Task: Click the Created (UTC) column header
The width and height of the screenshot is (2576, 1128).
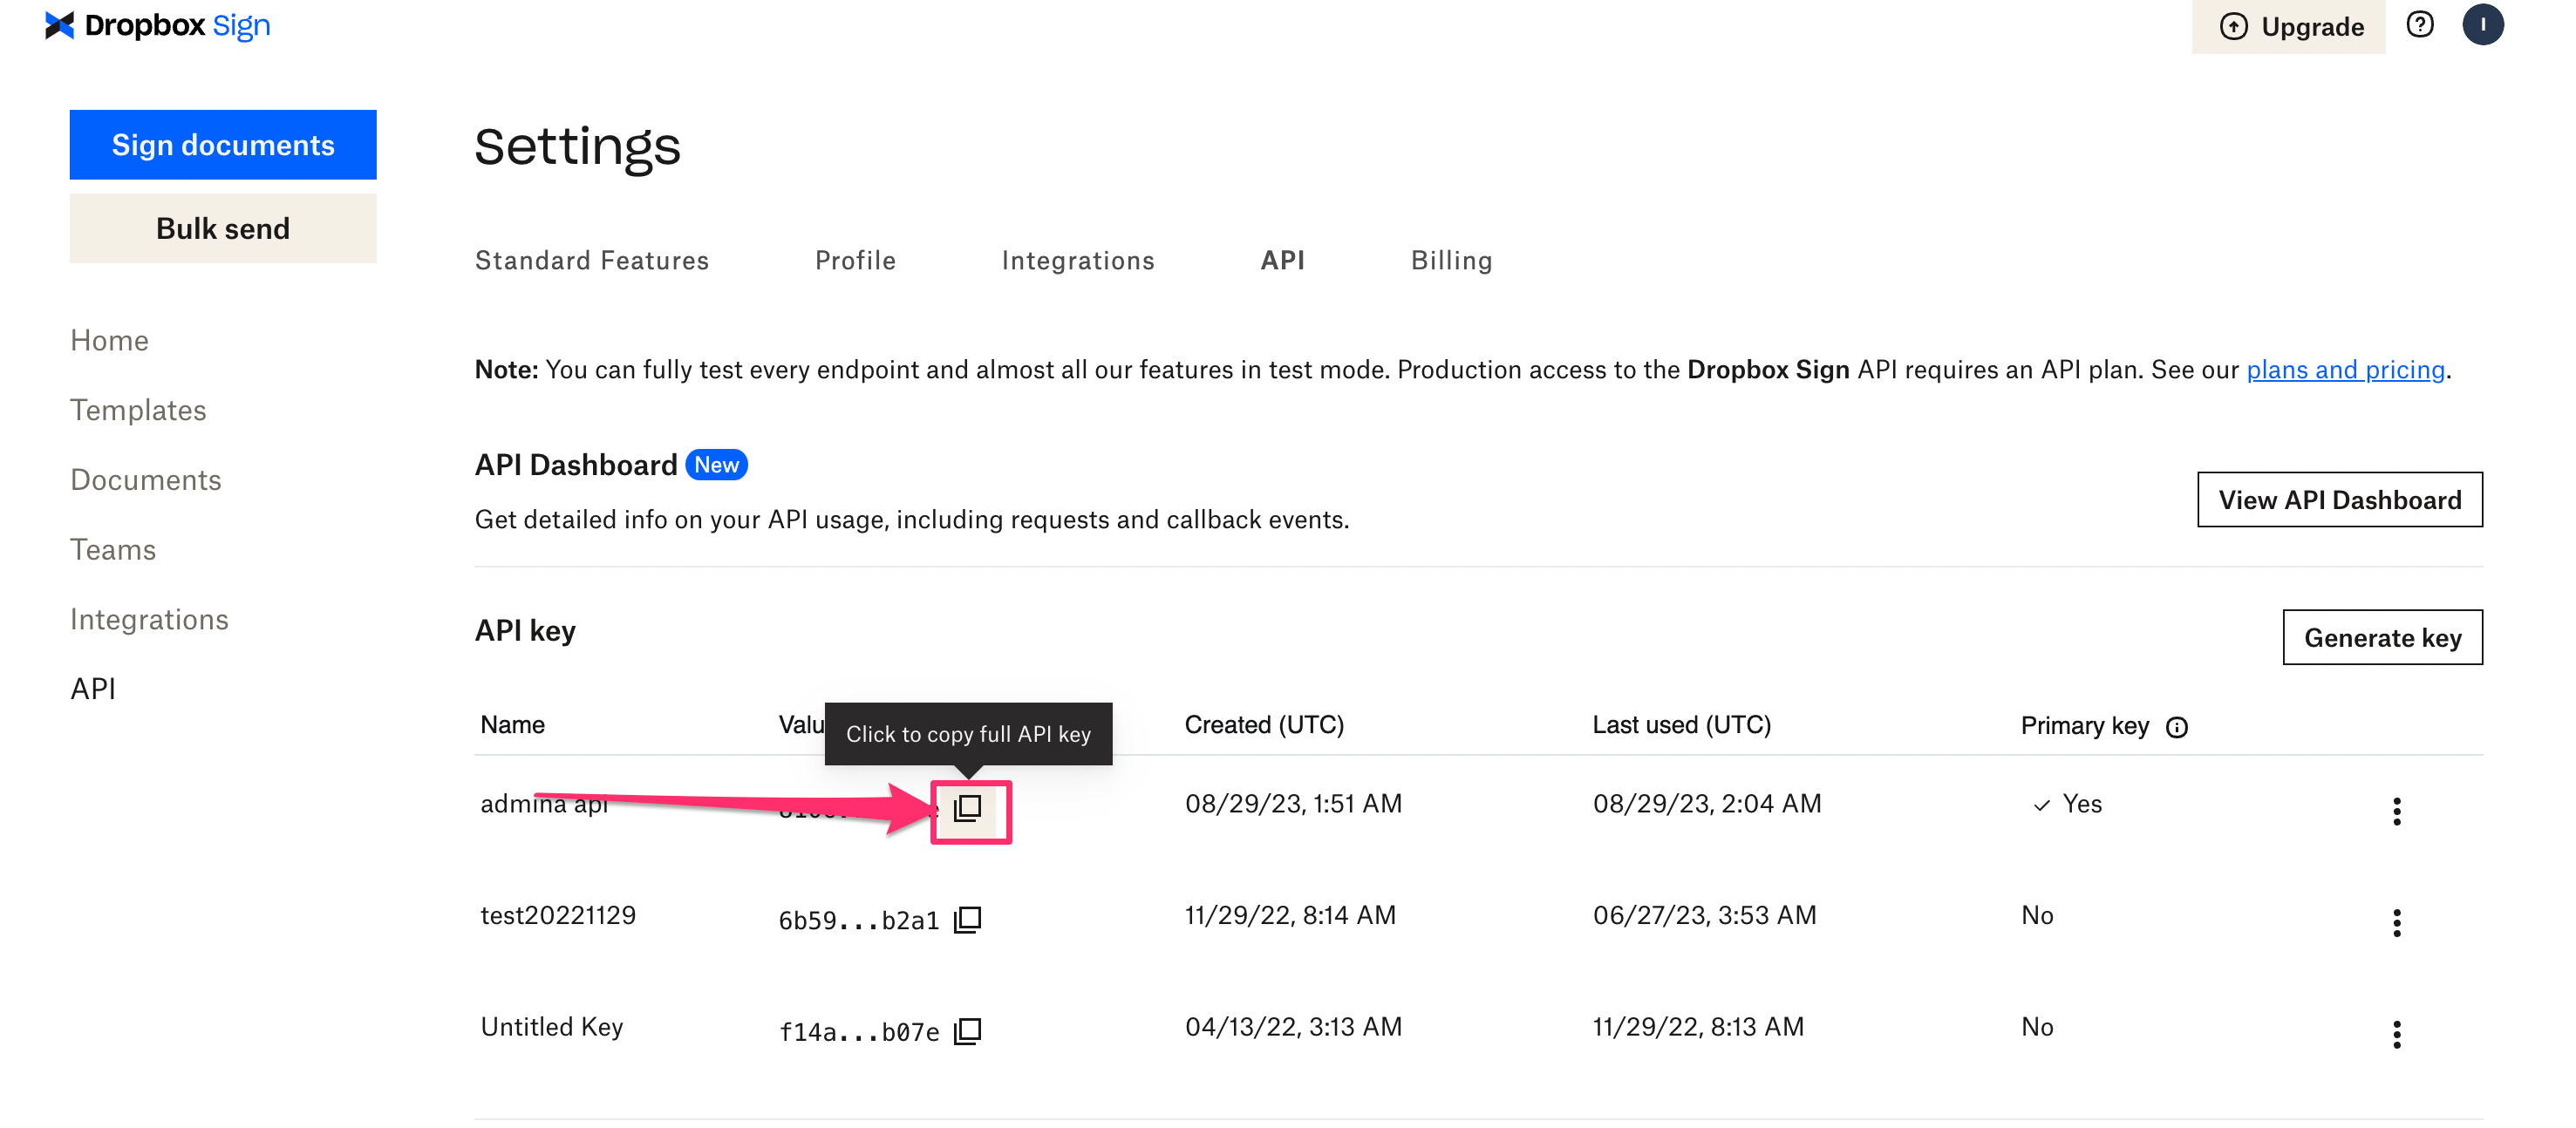Action: [x=1264, y=726]
